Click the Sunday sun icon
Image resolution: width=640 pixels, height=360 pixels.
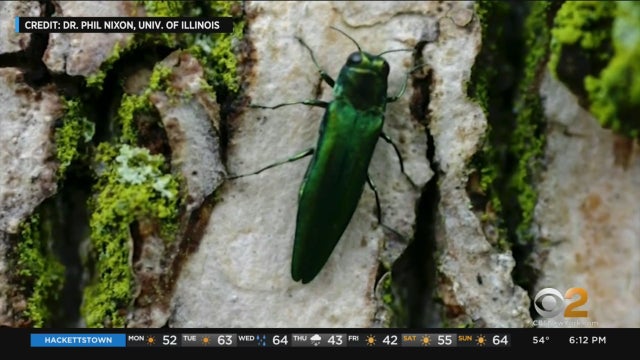[x=481, y=340]
